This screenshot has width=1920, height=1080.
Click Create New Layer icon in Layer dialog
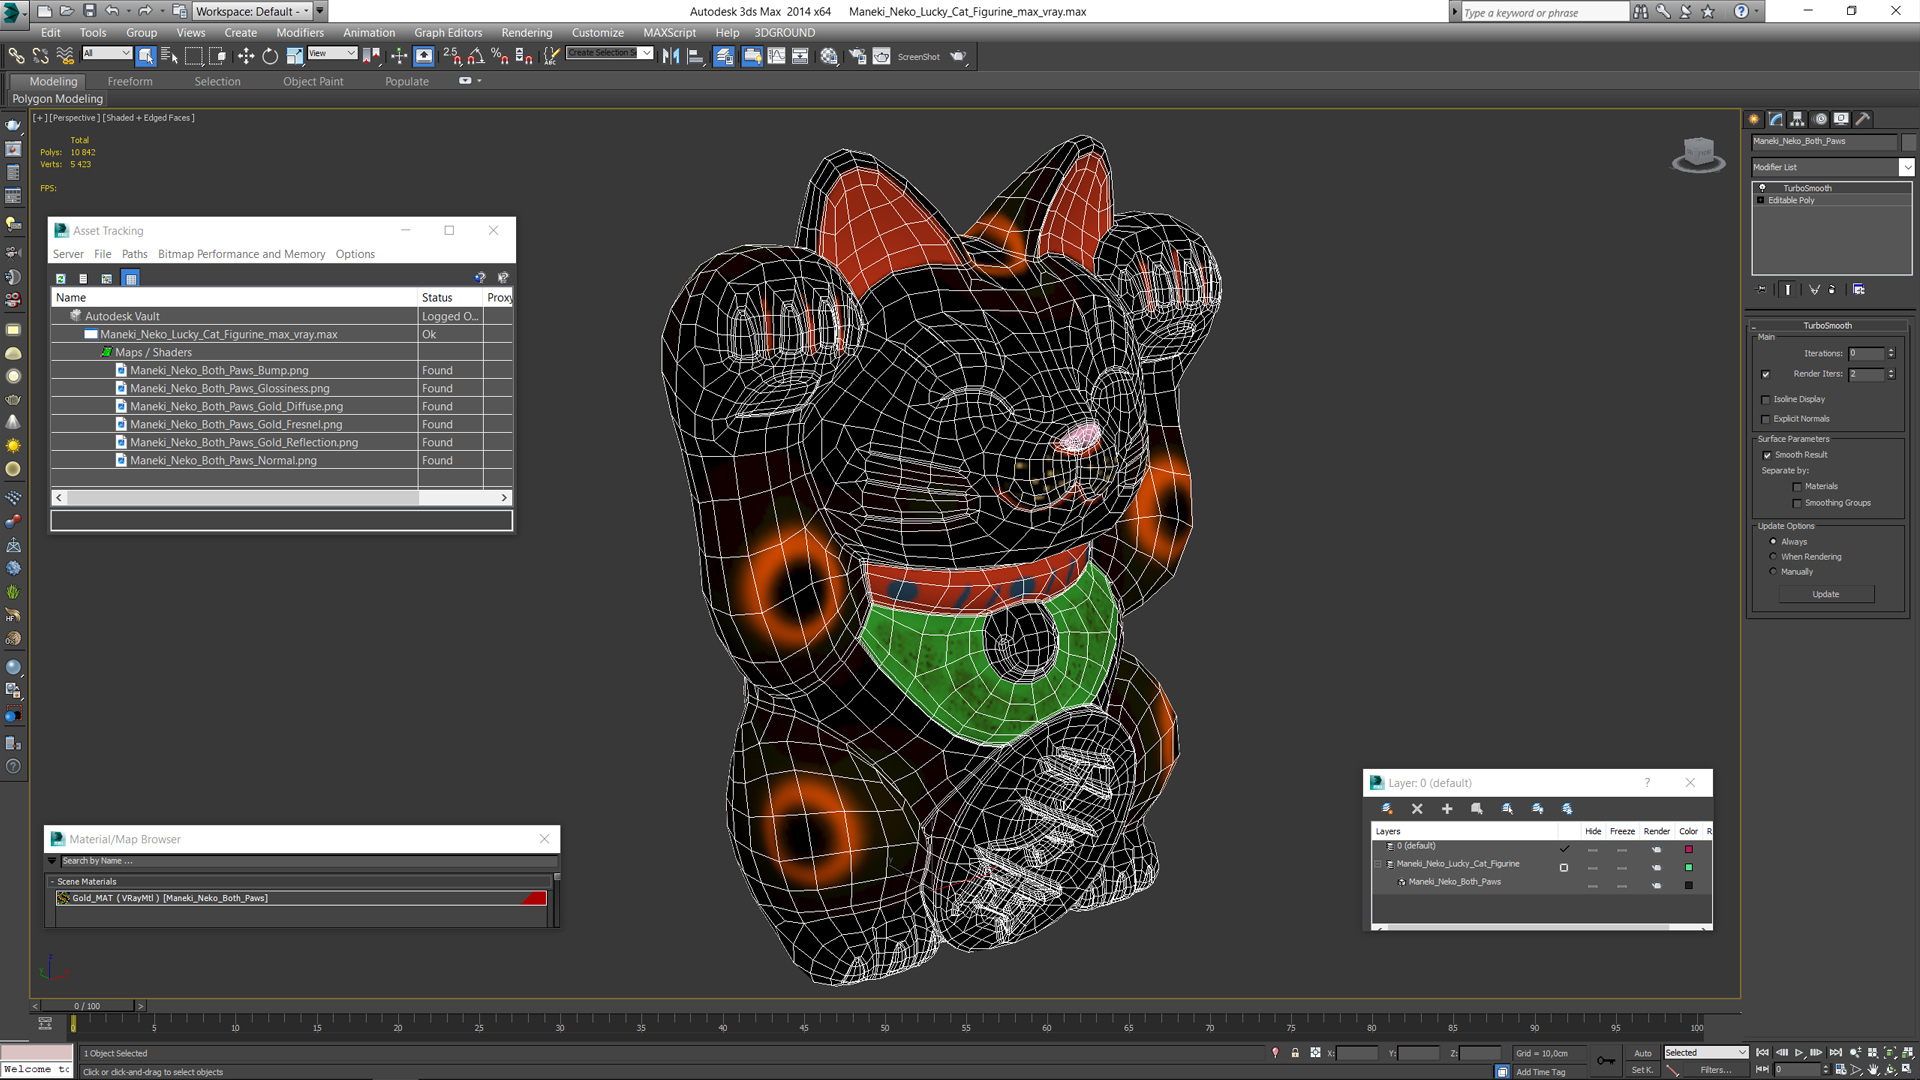pos(1387,809)
